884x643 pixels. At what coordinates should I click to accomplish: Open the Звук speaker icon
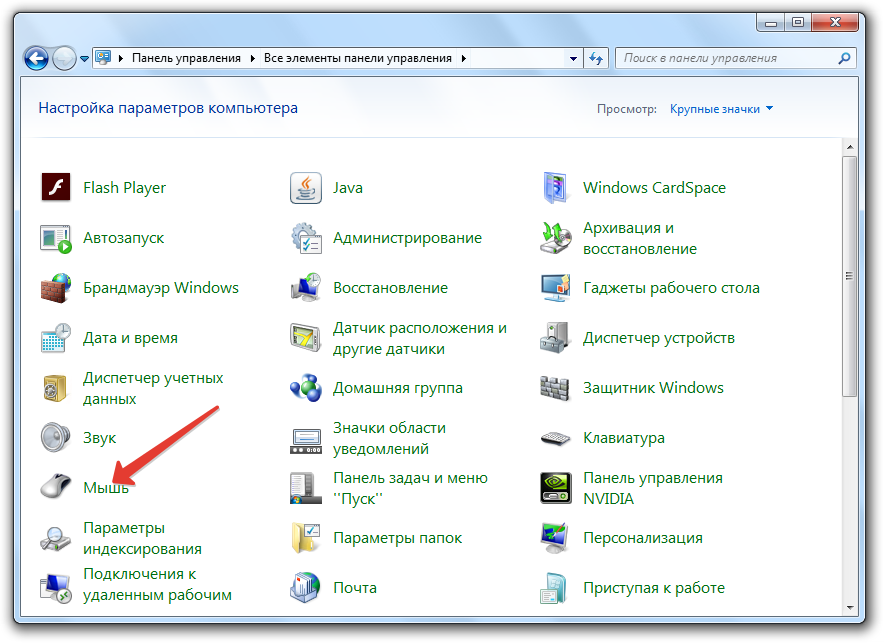coord(56,438)
